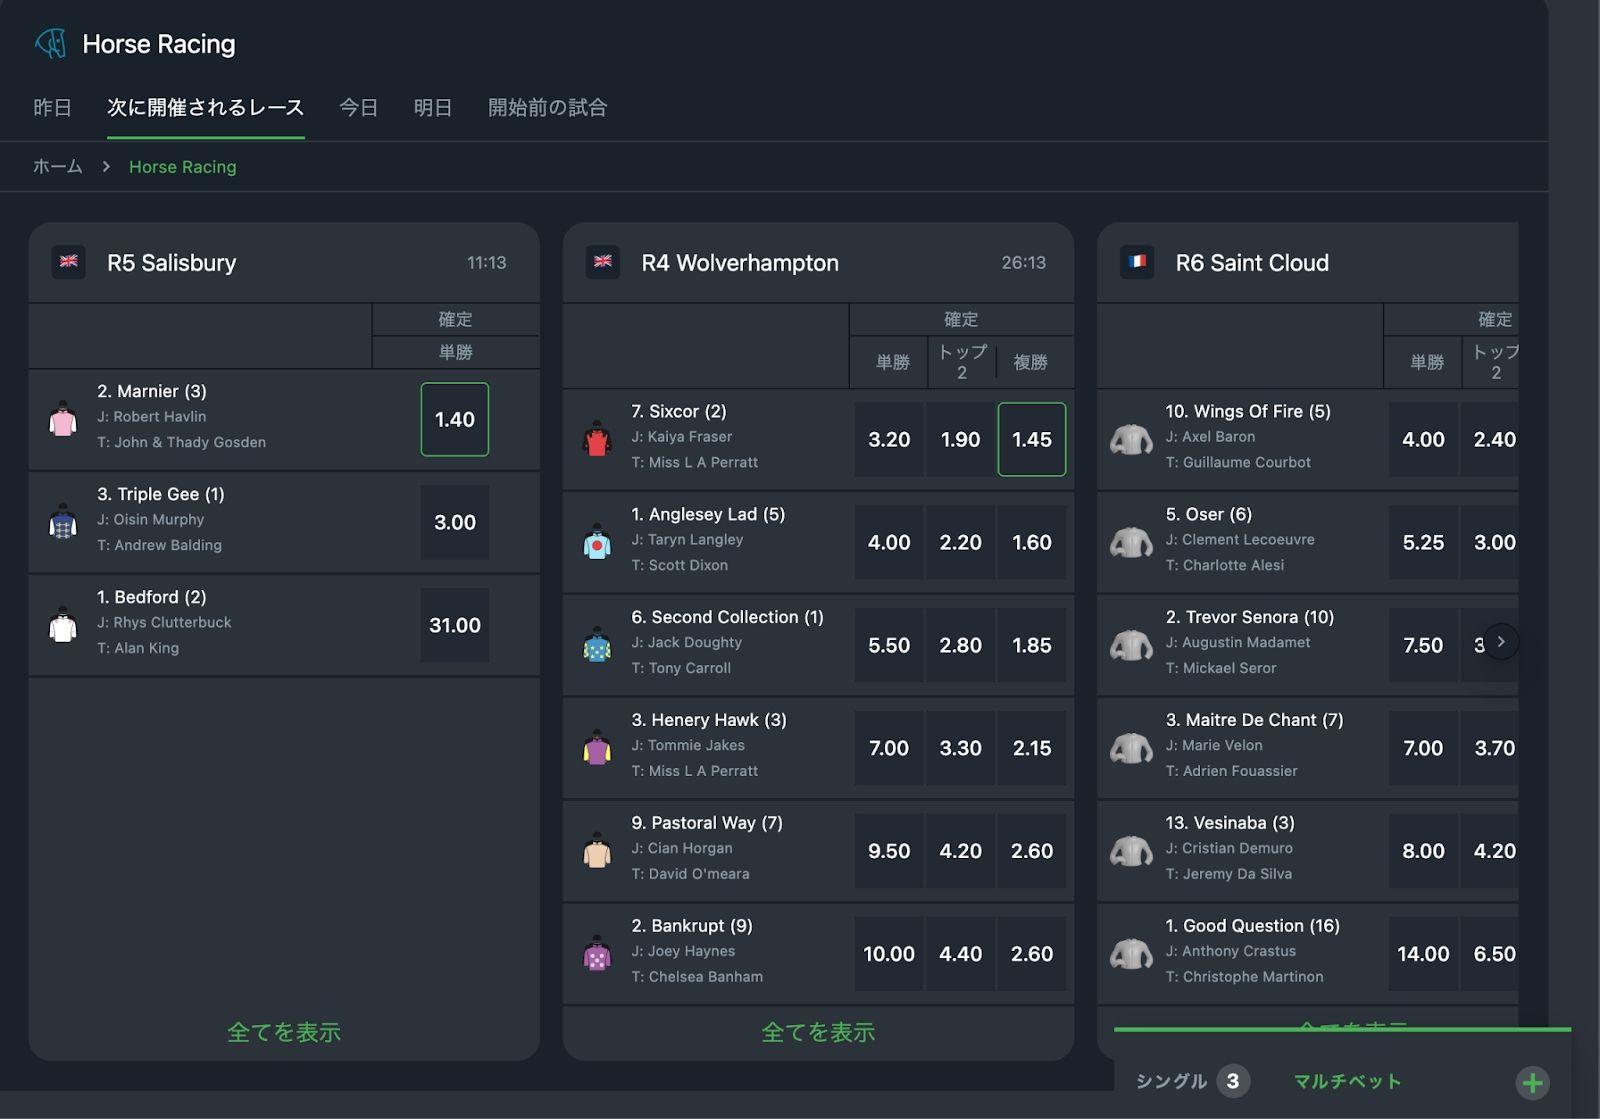Click Marnier's pink jockey silk icon
The image size is (1600, 1119).
pyautogui.click(x=63, y=420)
